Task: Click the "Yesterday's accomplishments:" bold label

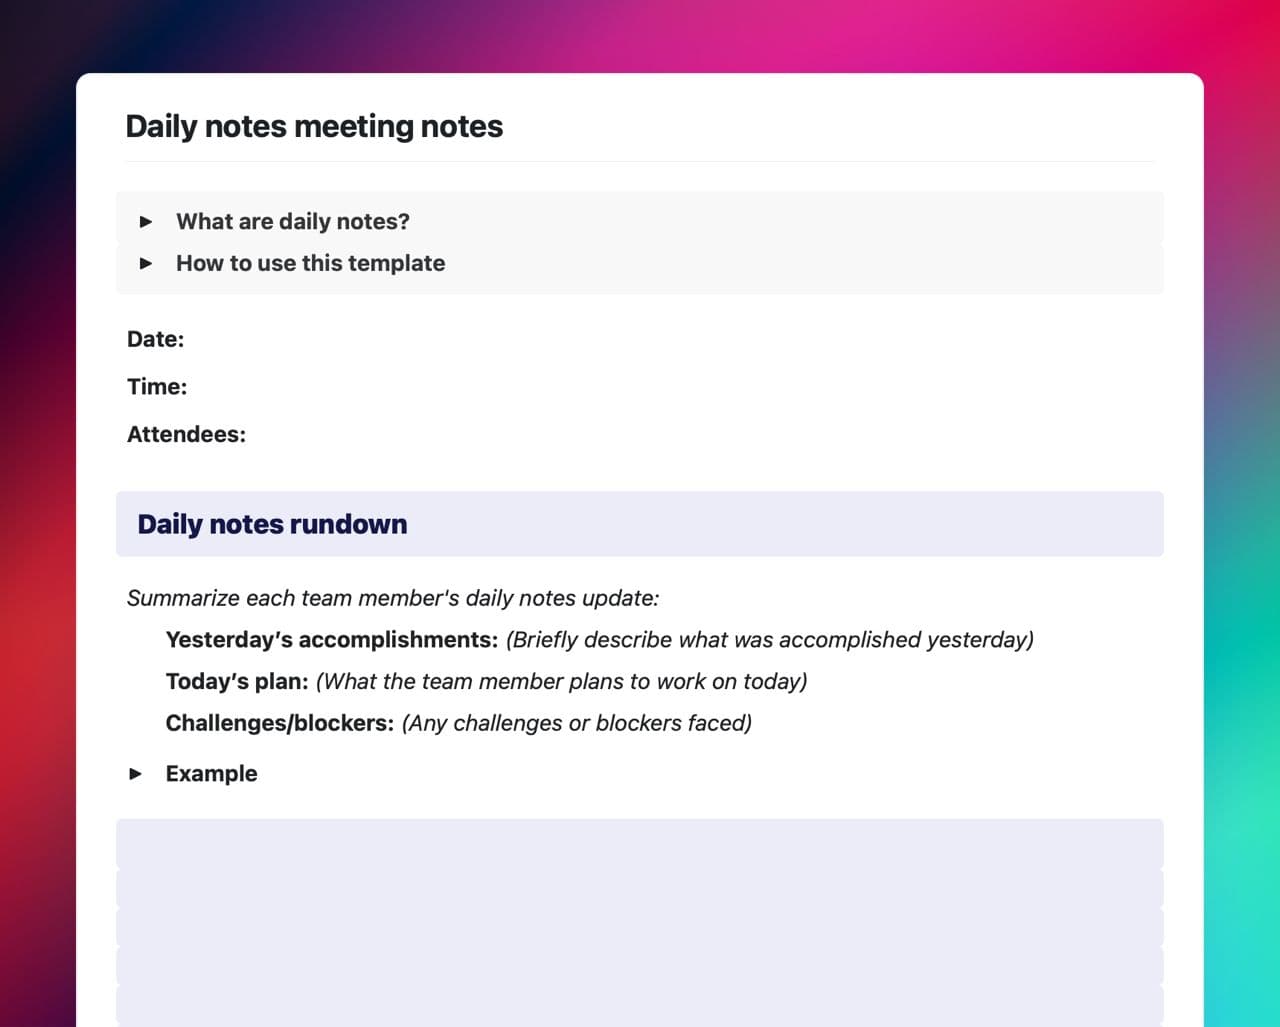Action: (331, 639)
